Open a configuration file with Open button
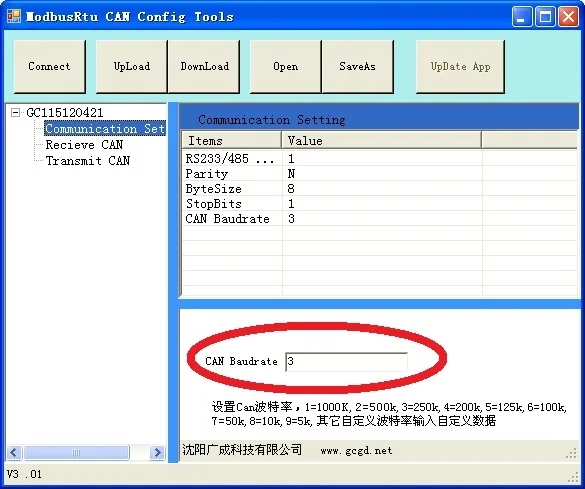Image resolution: width=585 pixels, height=489 pixels. pyautogui.click(x=285, y=66)
